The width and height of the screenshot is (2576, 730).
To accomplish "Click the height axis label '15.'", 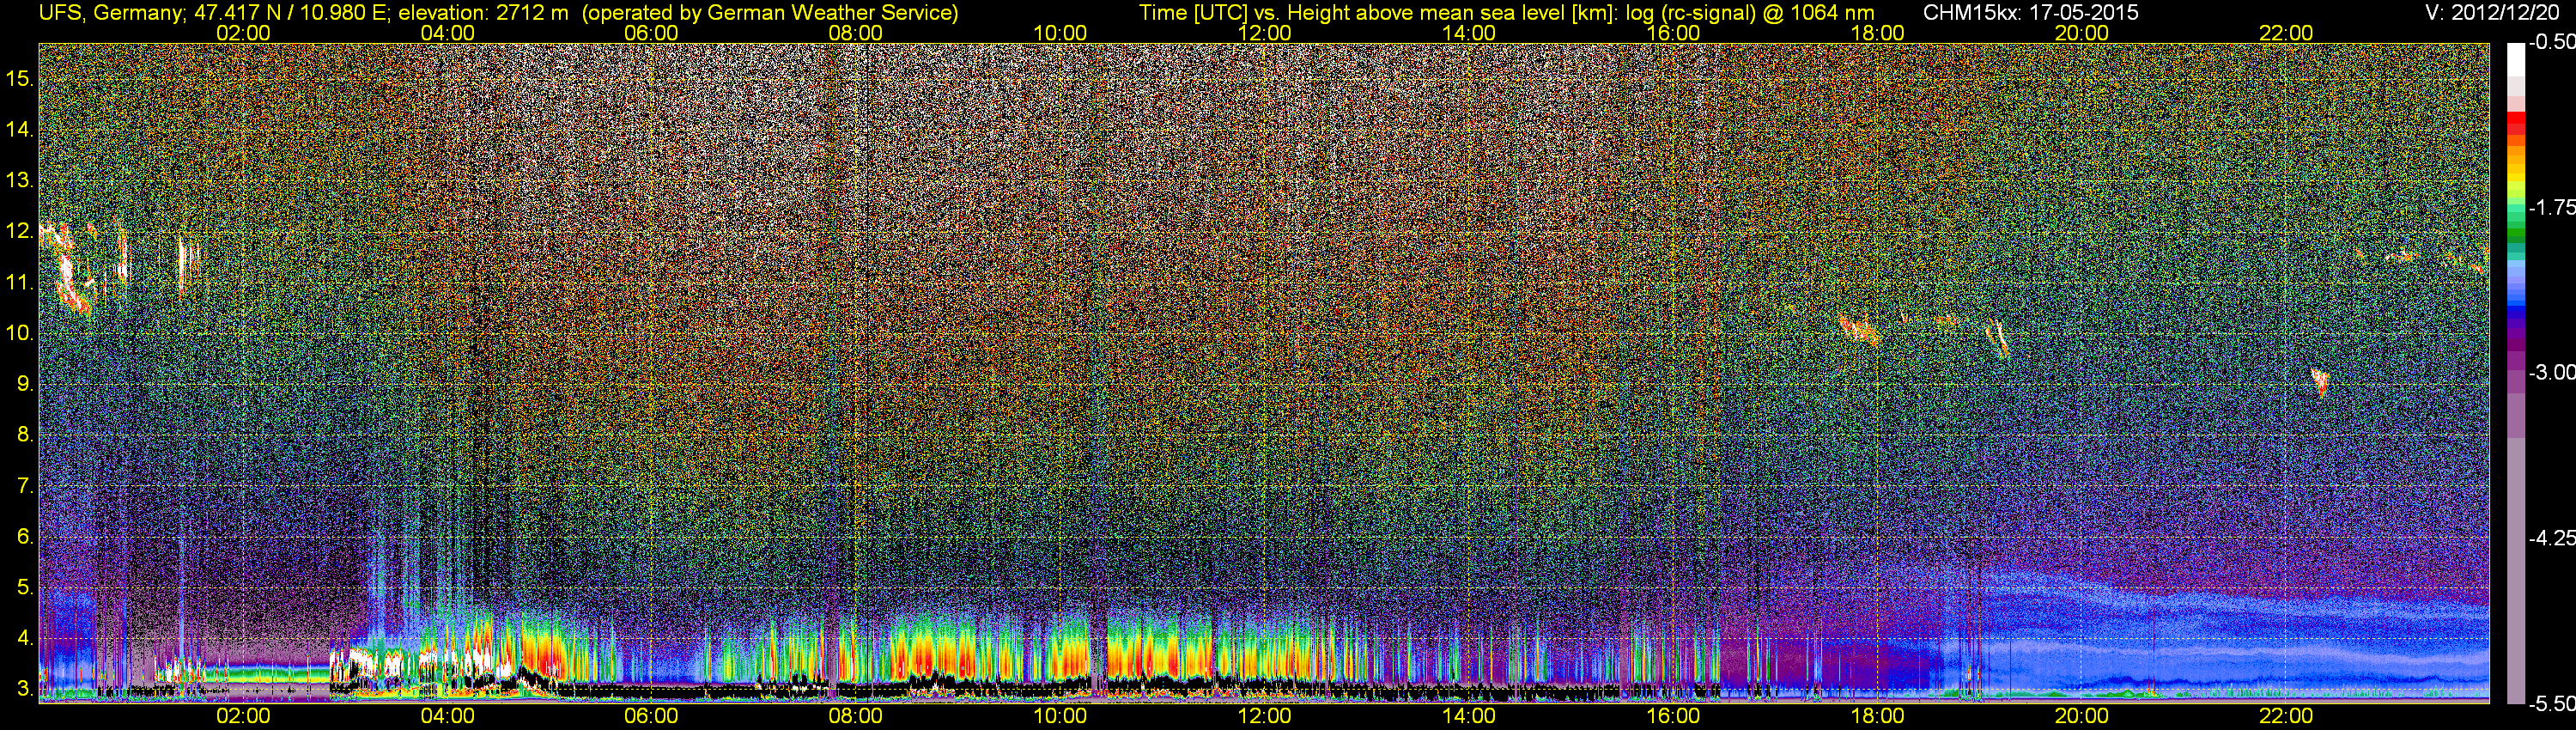I will [20, 78].
